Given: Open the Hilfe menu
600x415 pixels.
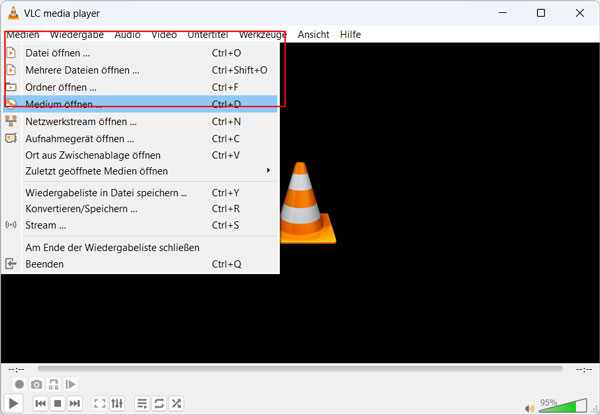Looking at the screenshot, I should pos(350,34).
